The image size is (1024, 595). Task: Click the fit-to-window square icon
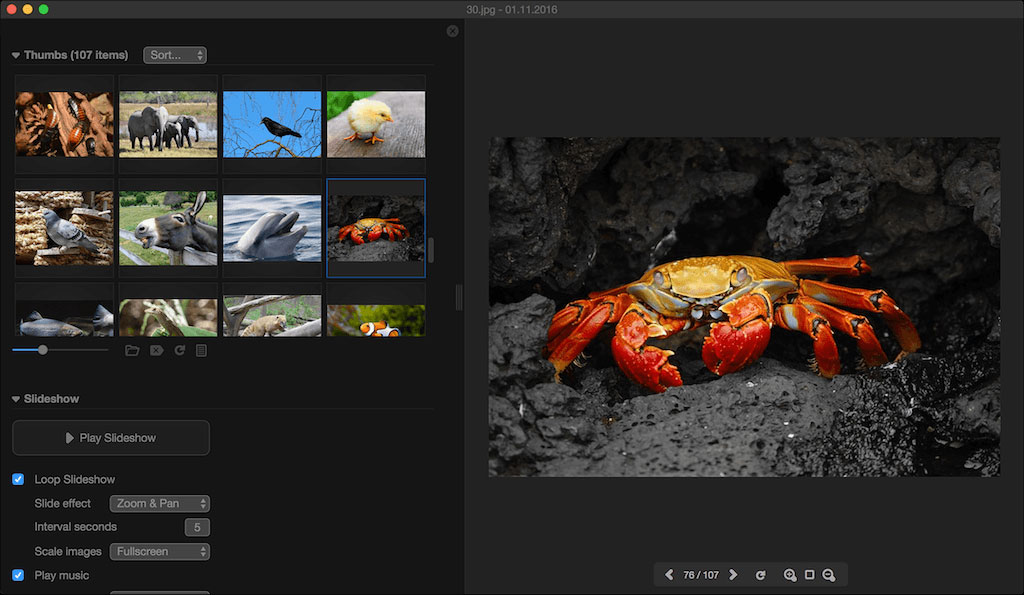coord(809,575)
